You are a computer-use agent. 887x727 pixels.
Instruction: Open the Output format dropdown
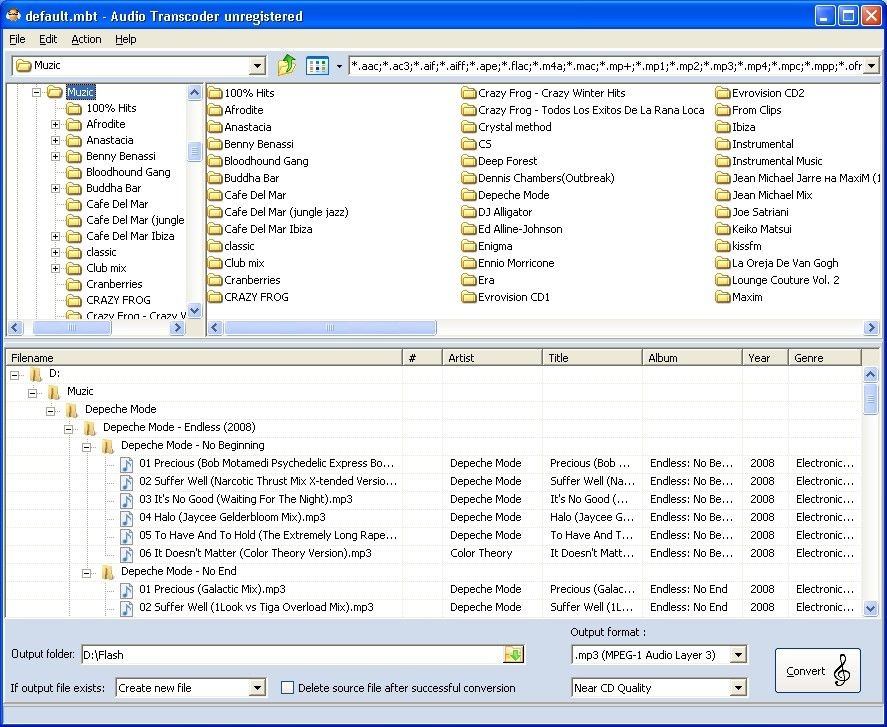pos(738,655)
